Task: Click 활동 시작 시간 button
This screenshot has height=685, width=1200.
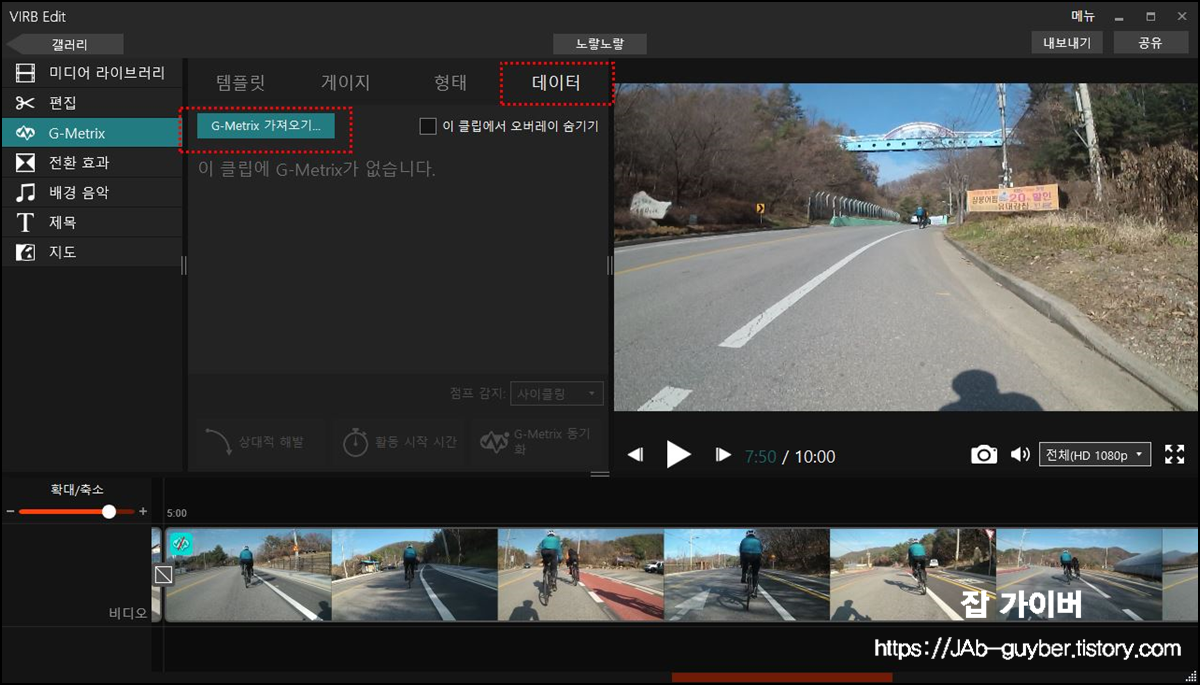Action: coord(398,442)
